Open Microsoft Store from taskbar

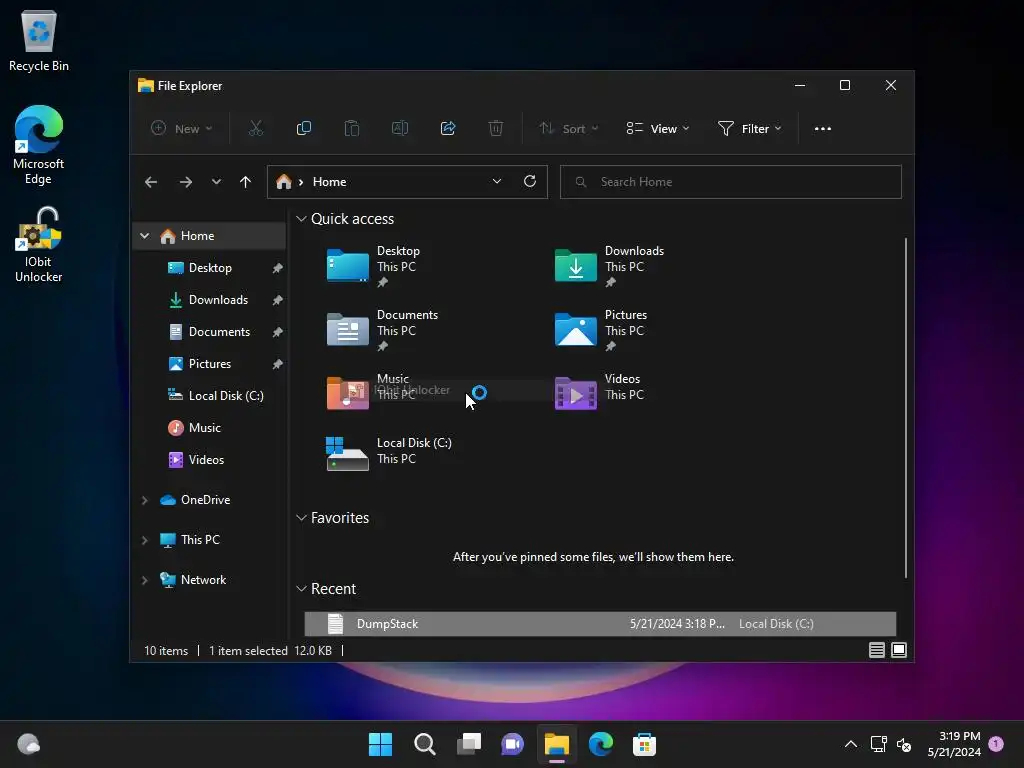[644, 744]
